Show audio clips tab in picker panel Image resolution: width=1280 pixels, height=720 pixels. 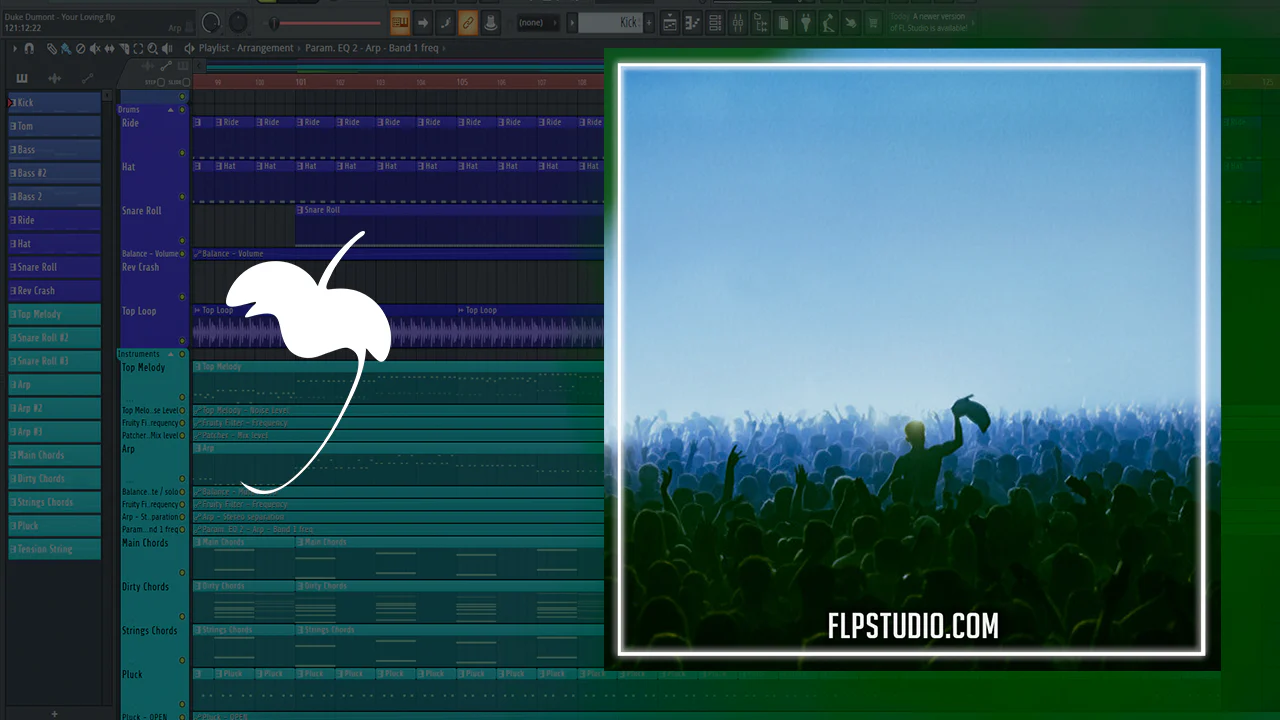(x=54, y=78)
